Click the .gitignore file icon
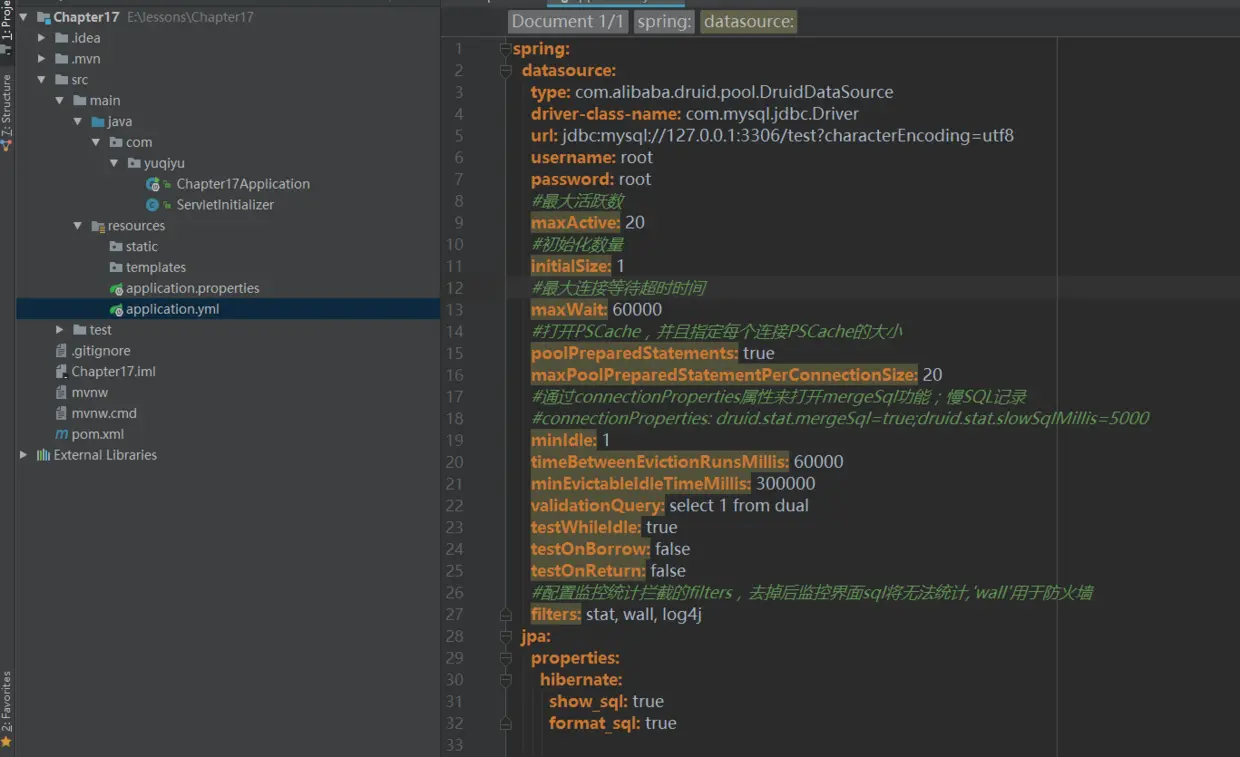The height and width of the screenshot is (757, 1240). [x=62, y=351]
